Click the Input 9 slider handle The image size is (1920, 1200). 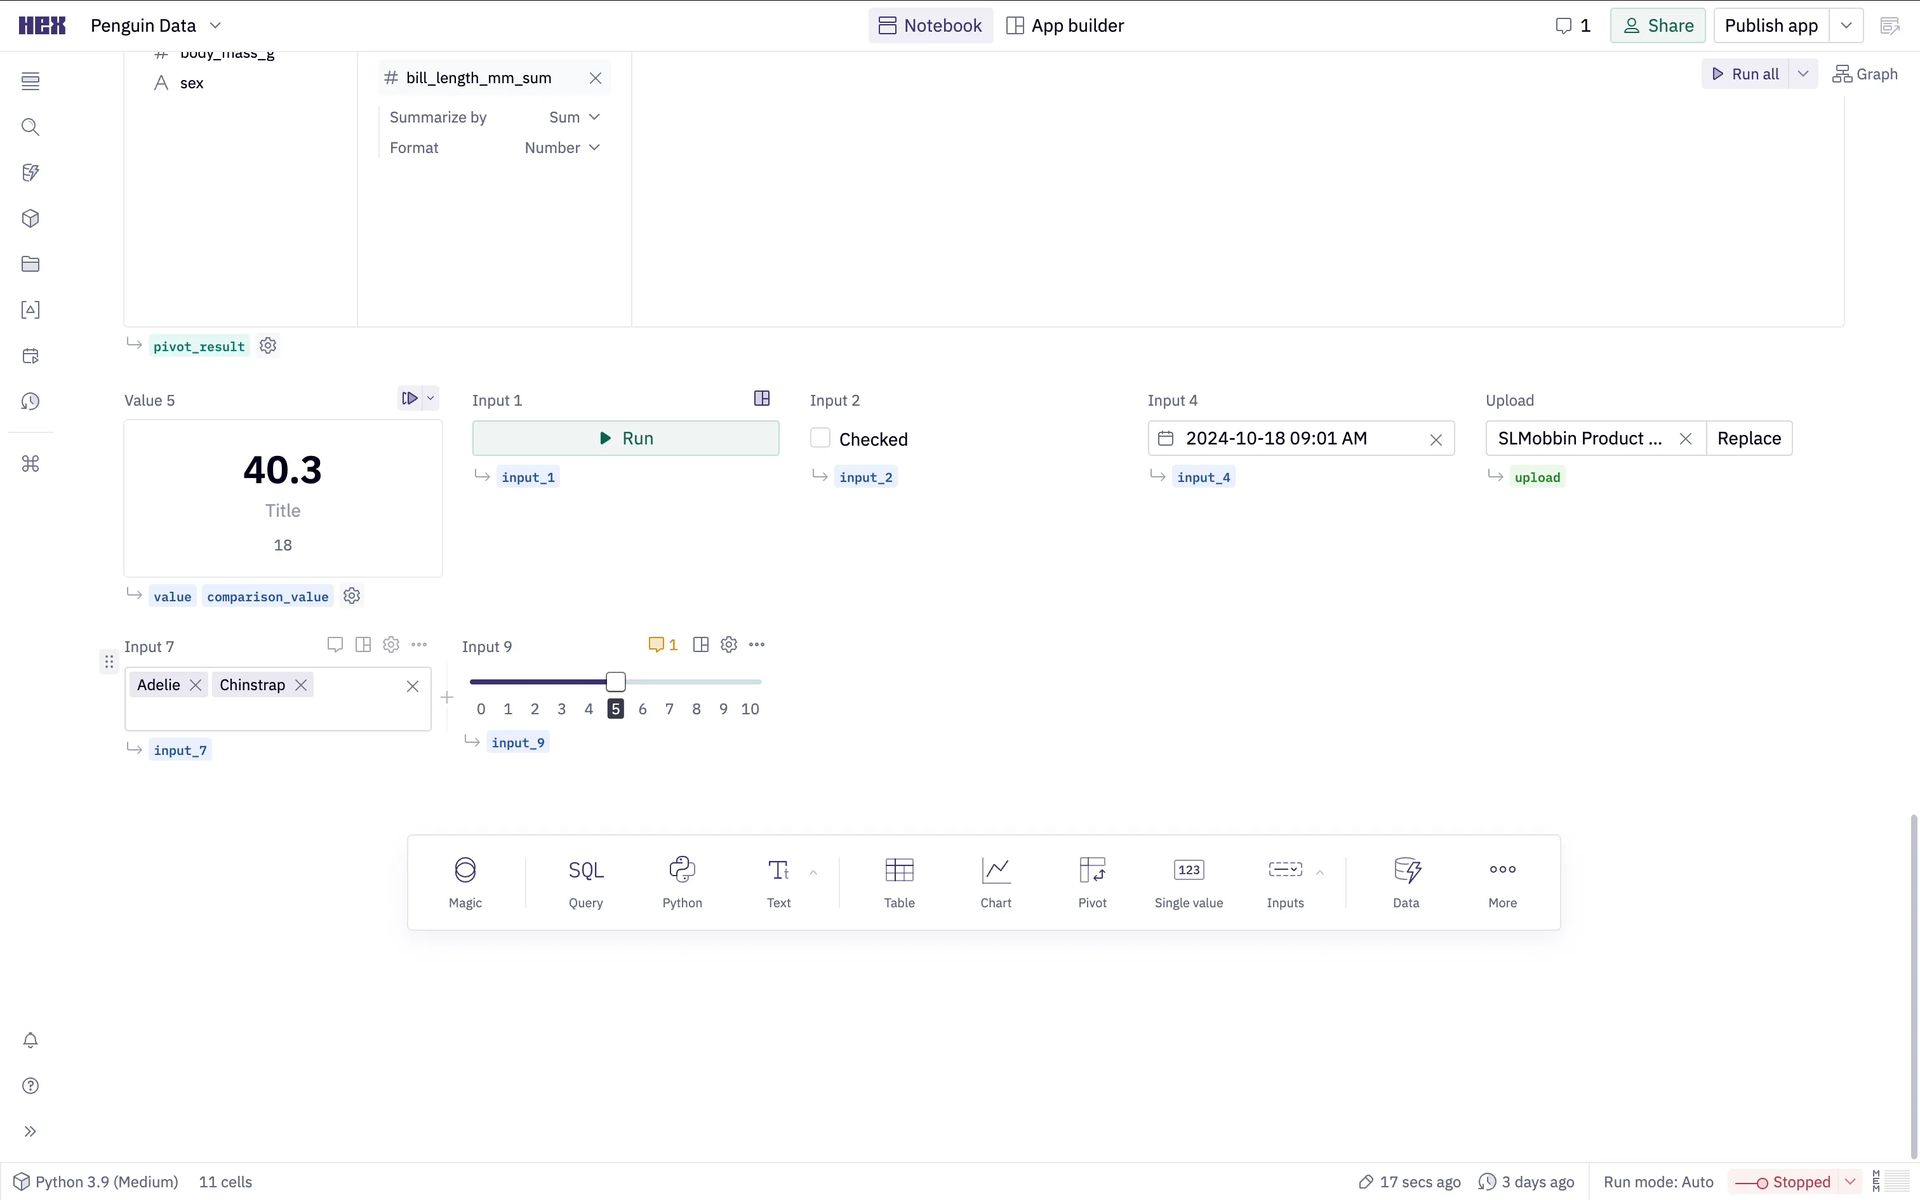point(616,682)
